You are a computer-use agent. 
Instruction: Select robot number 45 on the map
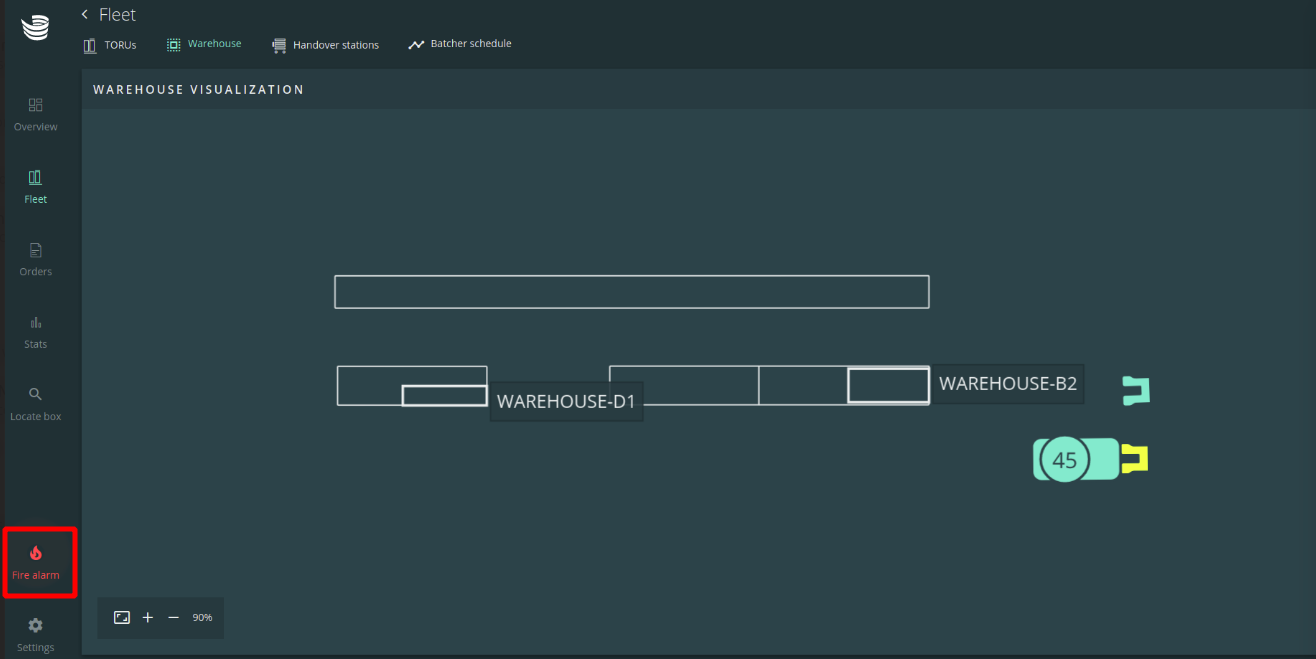click(x=1065, y=460)
